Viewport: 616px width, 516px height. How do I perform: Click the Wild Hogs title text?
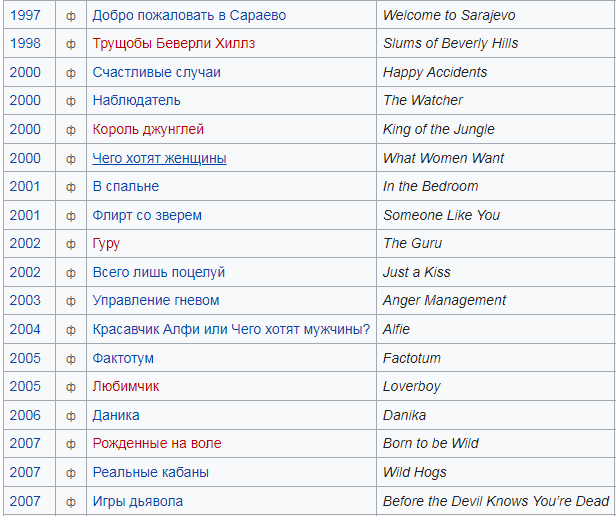415,472
